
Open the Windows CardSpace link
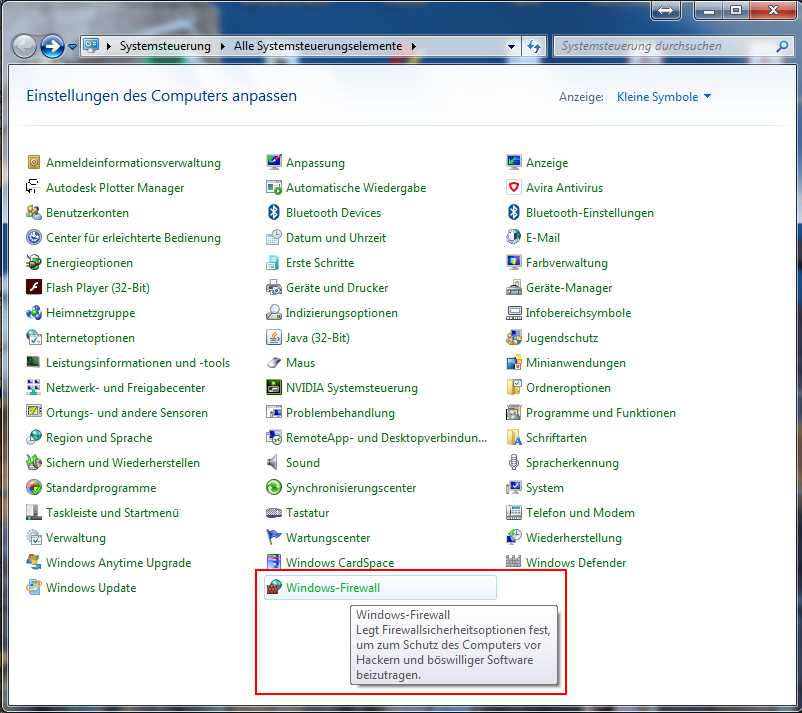340,563
